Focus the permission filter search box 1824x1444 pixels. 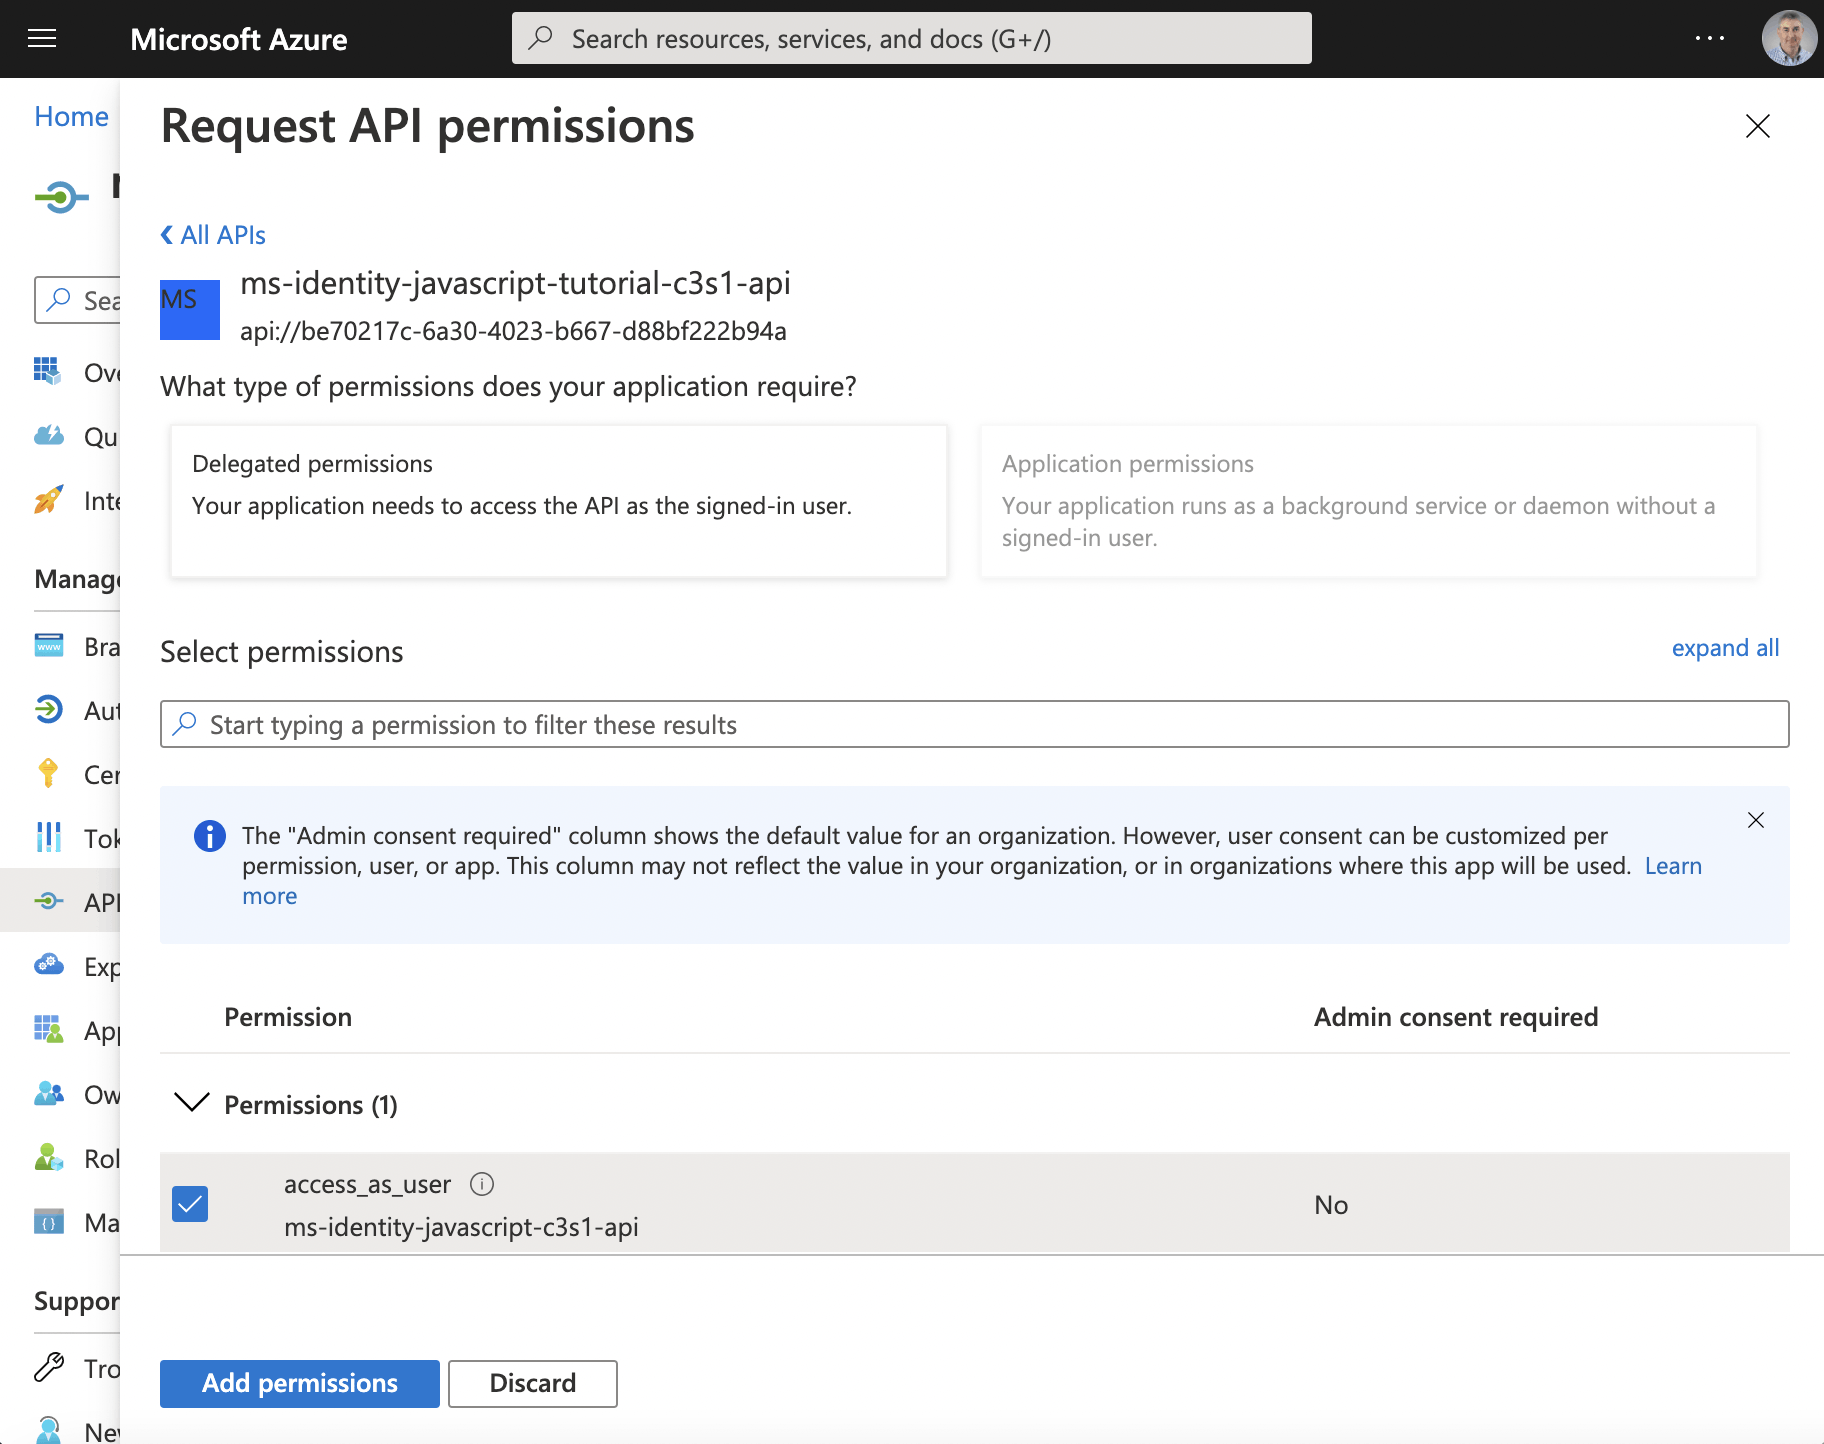(974, 724)
